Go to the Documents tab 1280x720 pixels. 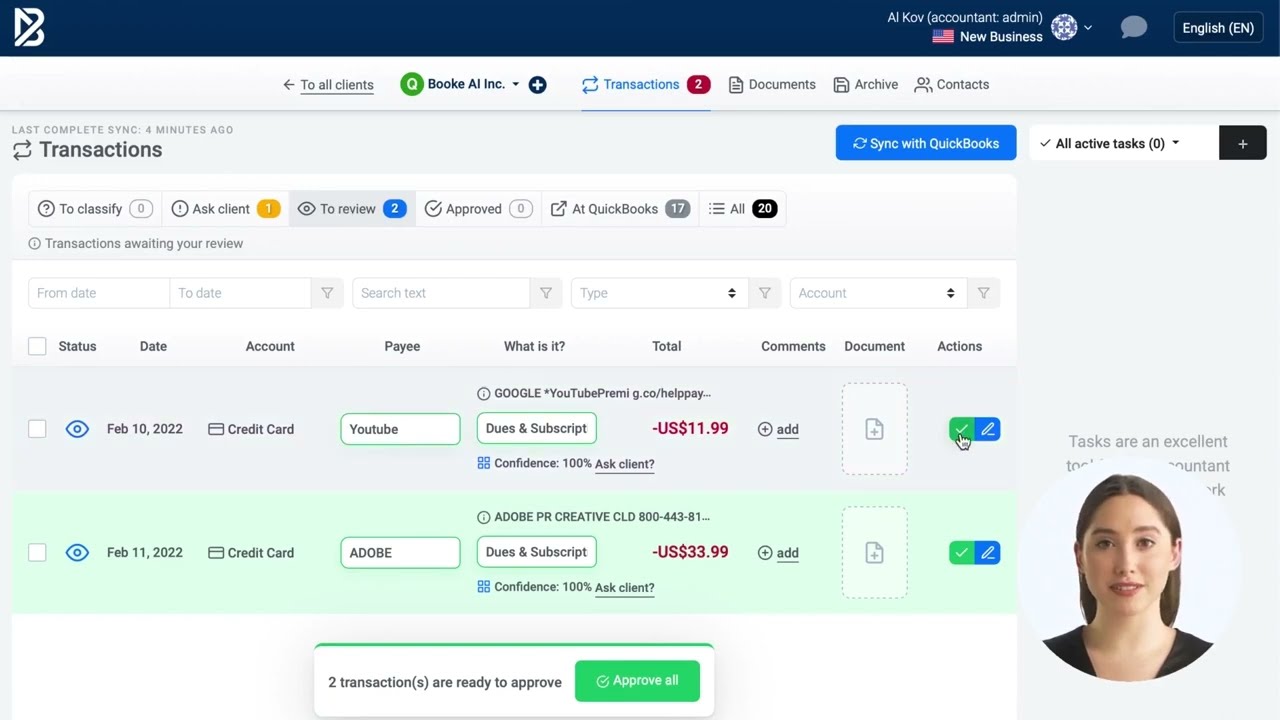click(x=772, y=85)
